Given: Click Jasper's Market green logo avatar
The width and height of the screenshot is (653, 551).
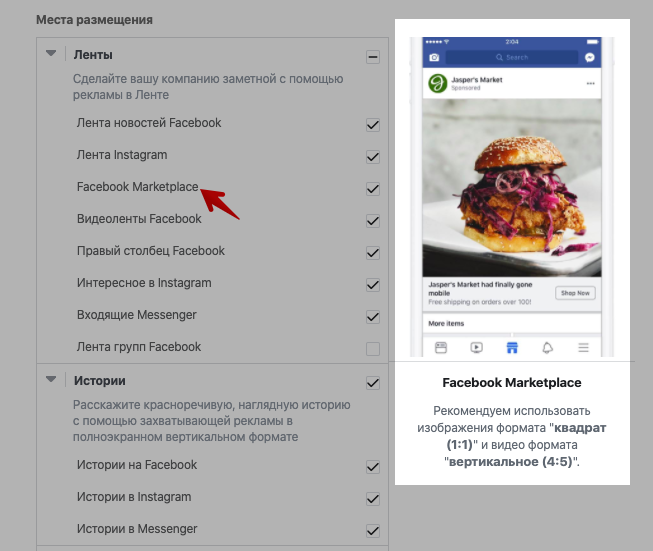Looking at the screenshot, I should pyautogui.click(x=438, y=83).
